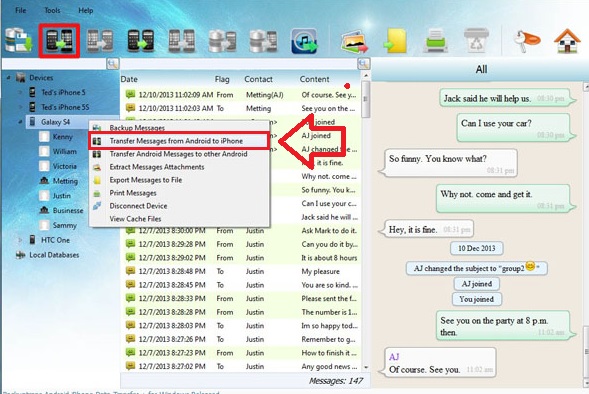Open the Metting group chat in tree

[x=65, y=181]
